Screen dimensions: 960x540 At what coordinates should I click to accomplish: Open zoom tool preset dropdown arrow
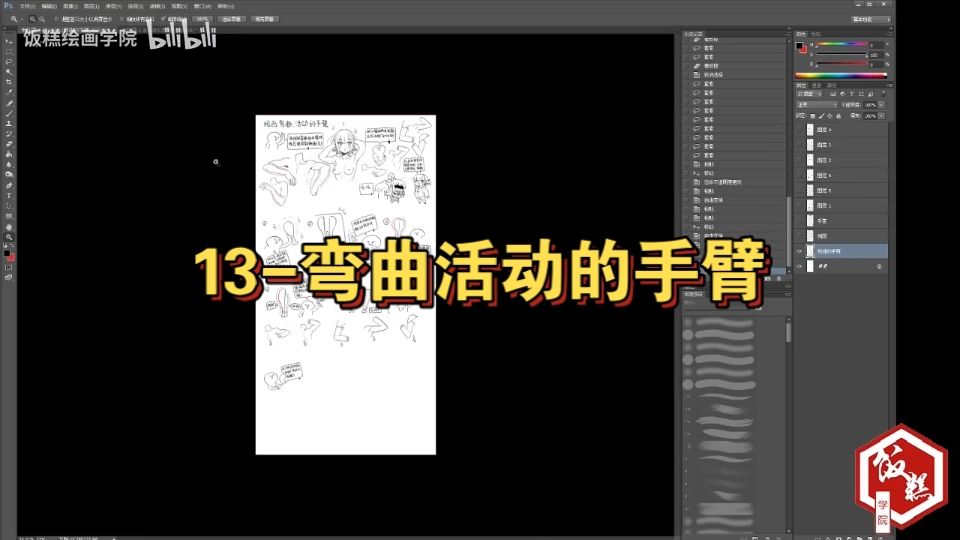[22, 19]
